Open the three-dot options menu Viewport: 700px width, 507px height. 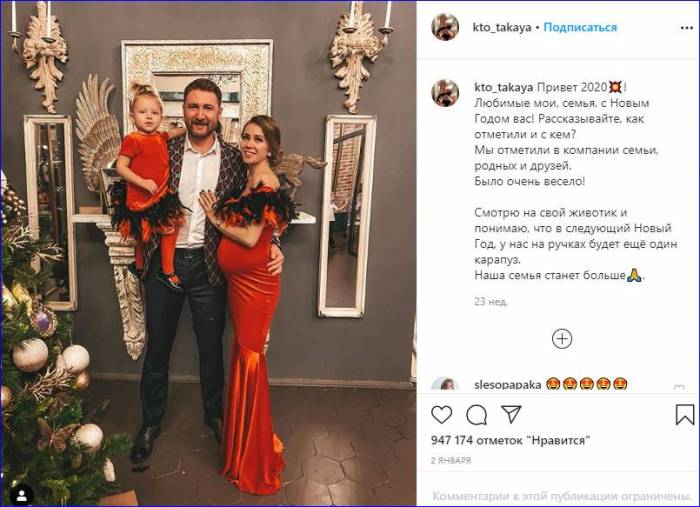(686, 28)
